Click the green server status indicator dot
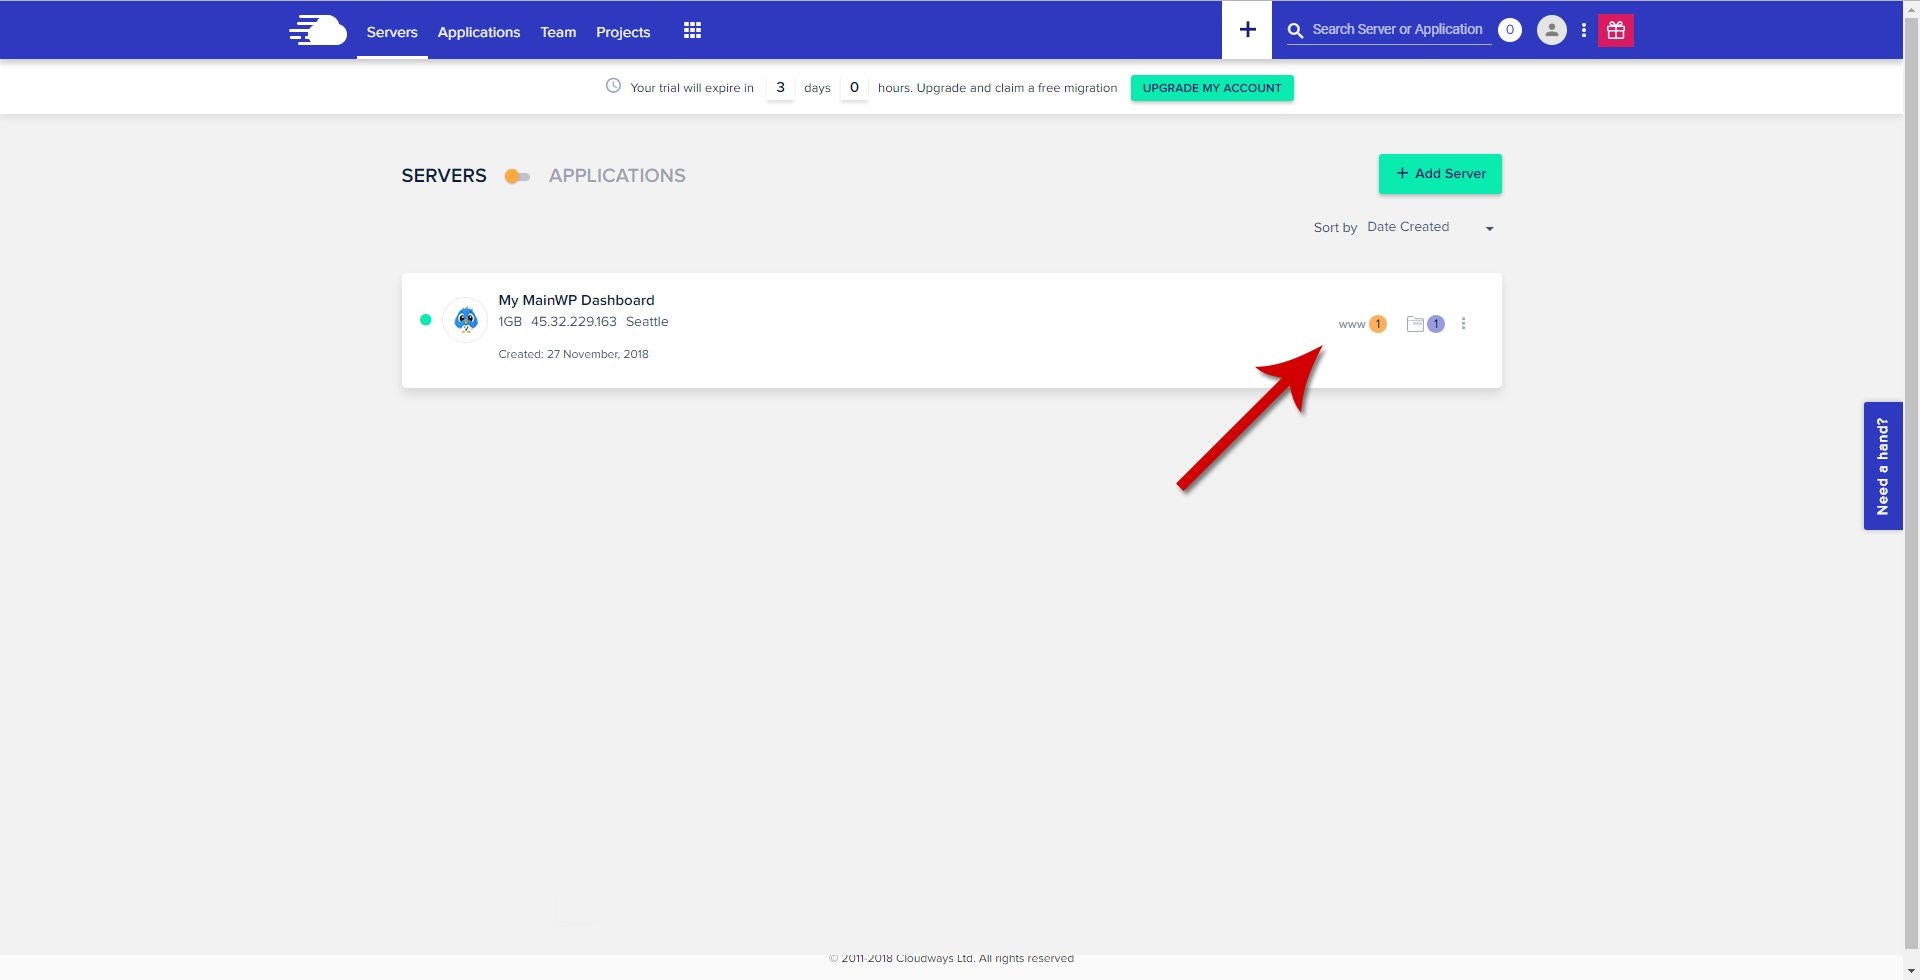 click(425, 320)
